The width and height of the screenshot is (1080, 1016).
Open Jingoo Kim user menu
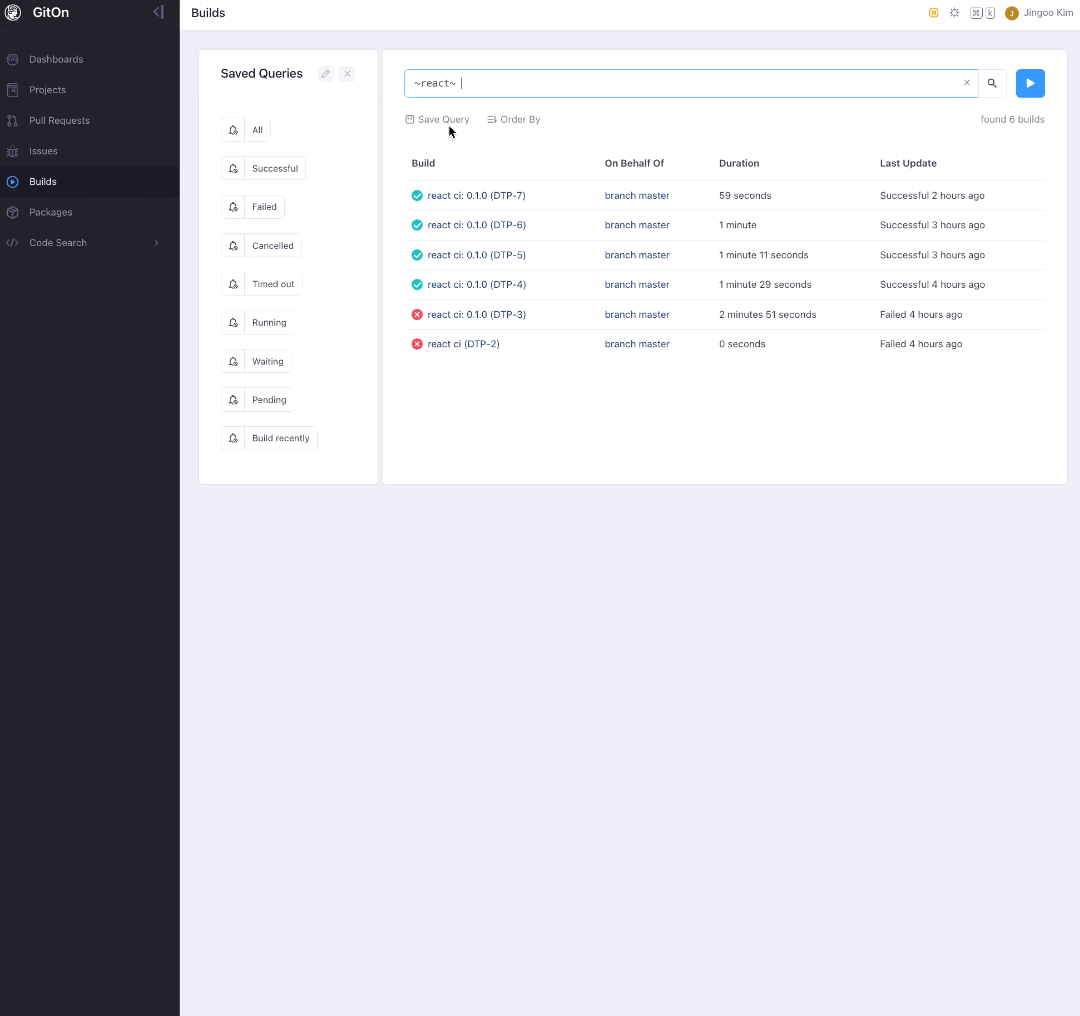(1039, 13)
